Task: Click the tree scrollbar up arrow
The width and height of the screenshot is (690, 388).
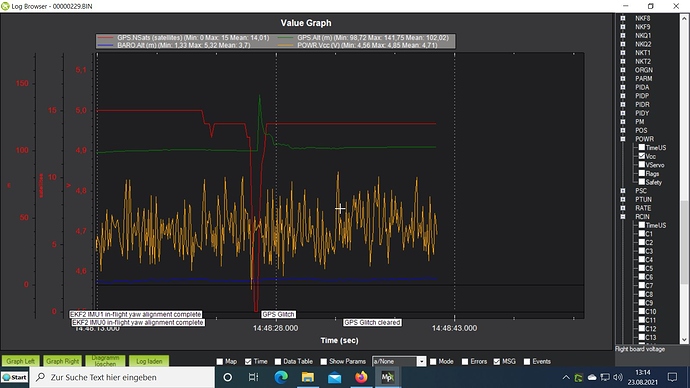Action: [x=684, y=18]
